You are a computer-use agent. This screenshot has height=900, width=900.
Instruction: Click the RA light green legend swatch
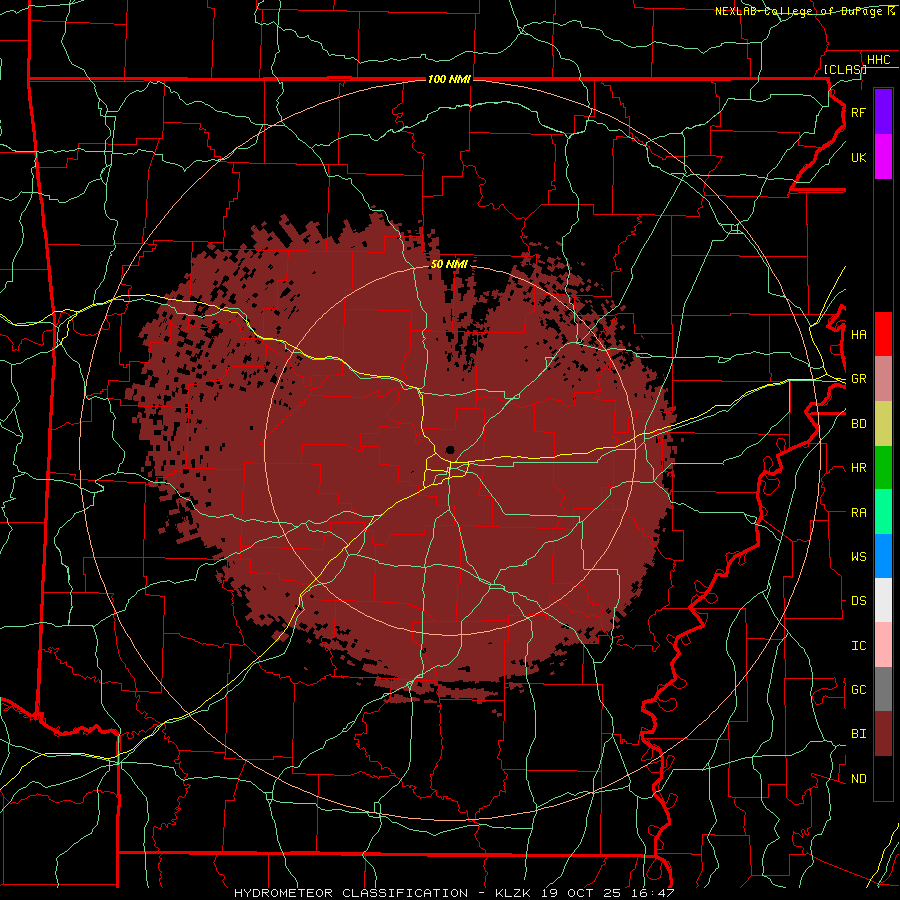point(883,512)
